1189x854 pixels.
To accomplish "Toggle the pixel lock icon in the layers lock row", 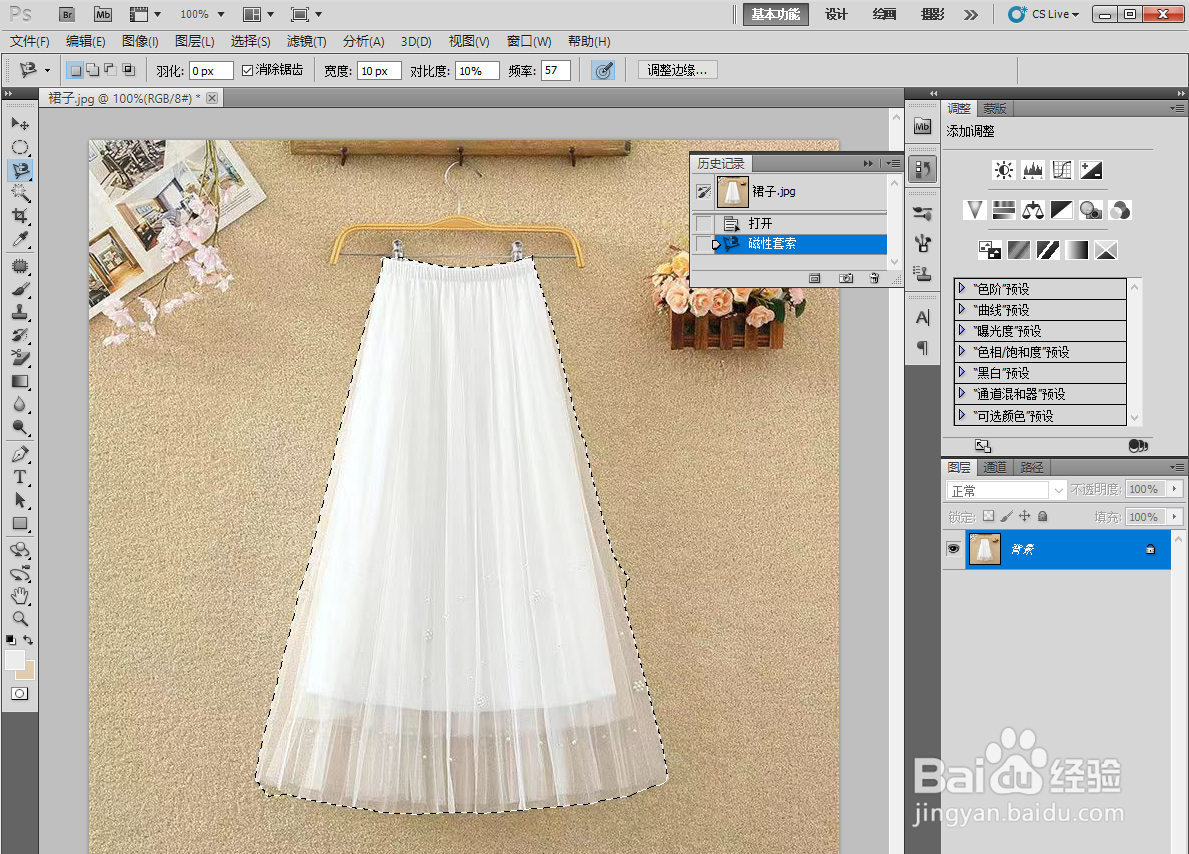I will pyautogui.click(x=1006, y=516).
